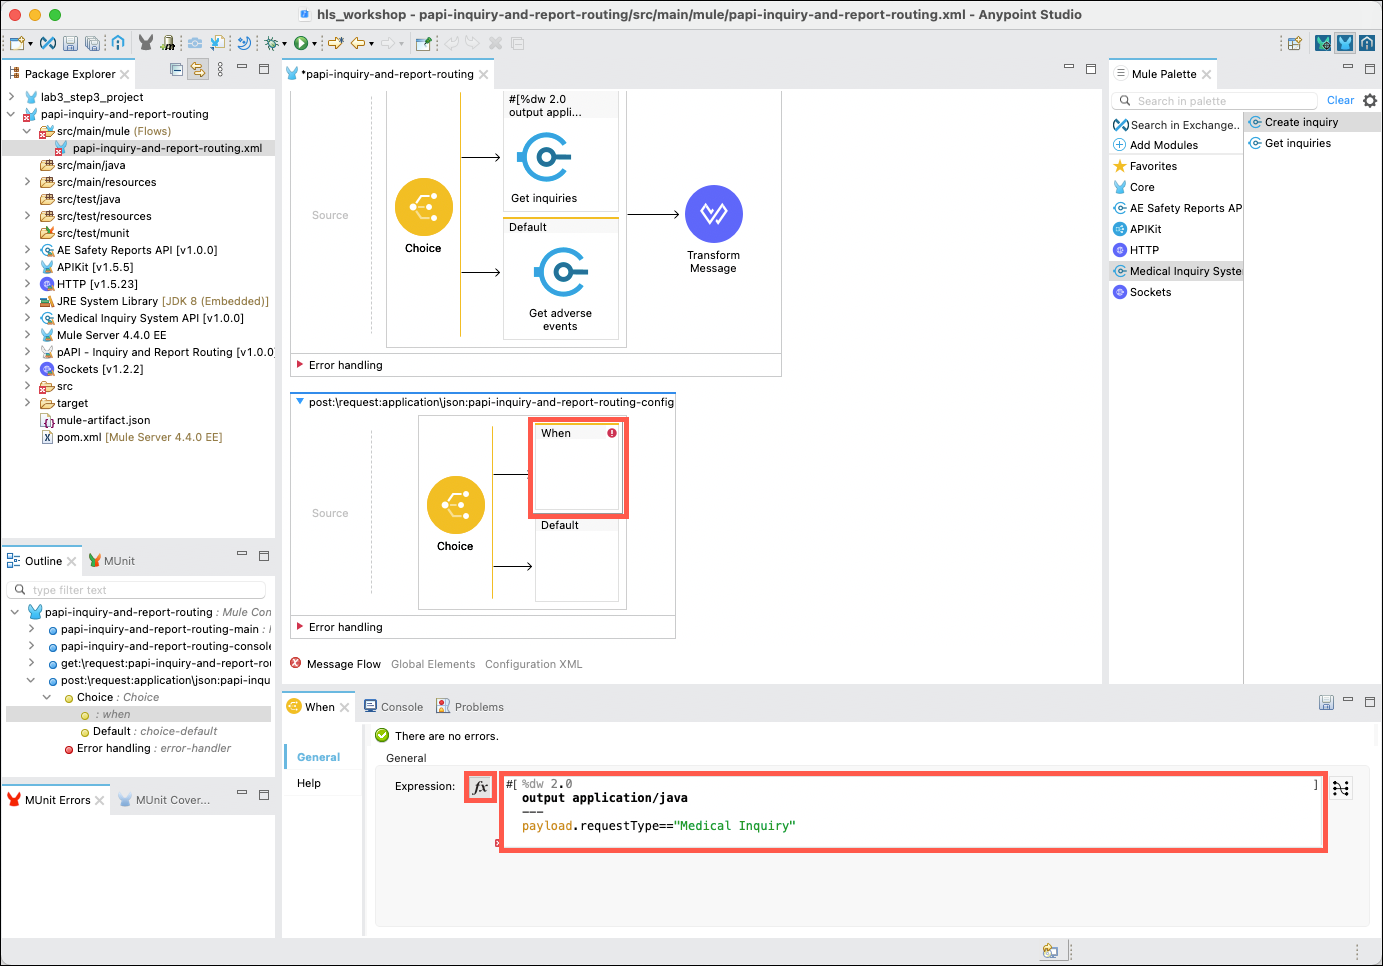Open Package Explorer view menu dots
Viewport: 1383px width, 966px height.
point(220,69)
